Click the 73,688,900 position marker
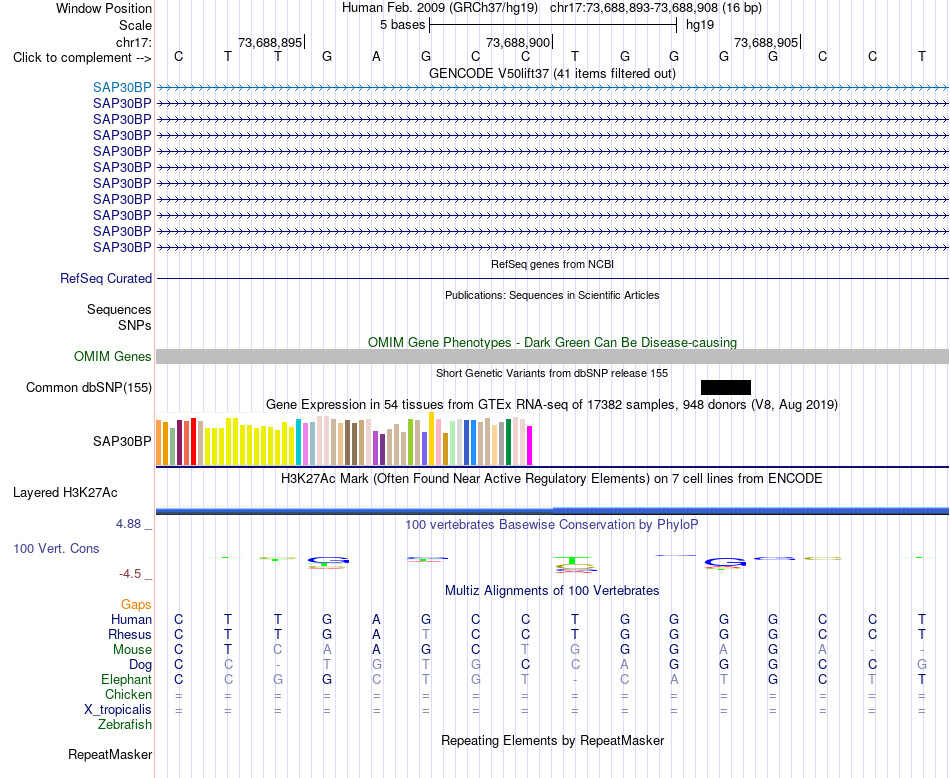This screenshot has width=950, height=778. [518, 42]
